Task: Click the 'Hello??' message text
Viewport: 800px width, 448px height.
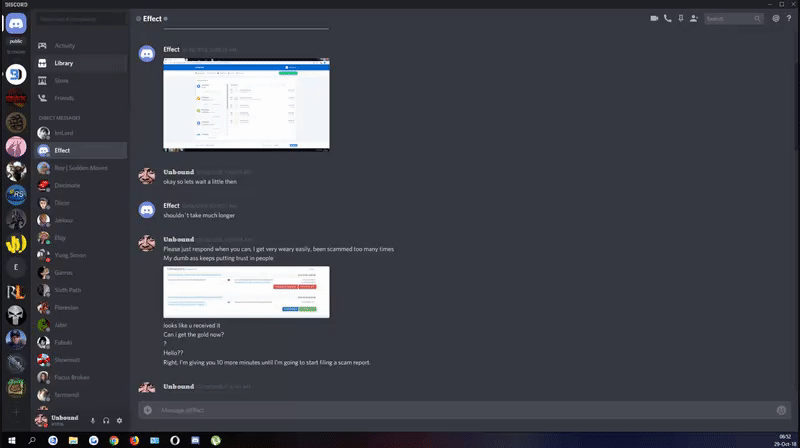Action: pyautogui.click(x=173, y=353)
